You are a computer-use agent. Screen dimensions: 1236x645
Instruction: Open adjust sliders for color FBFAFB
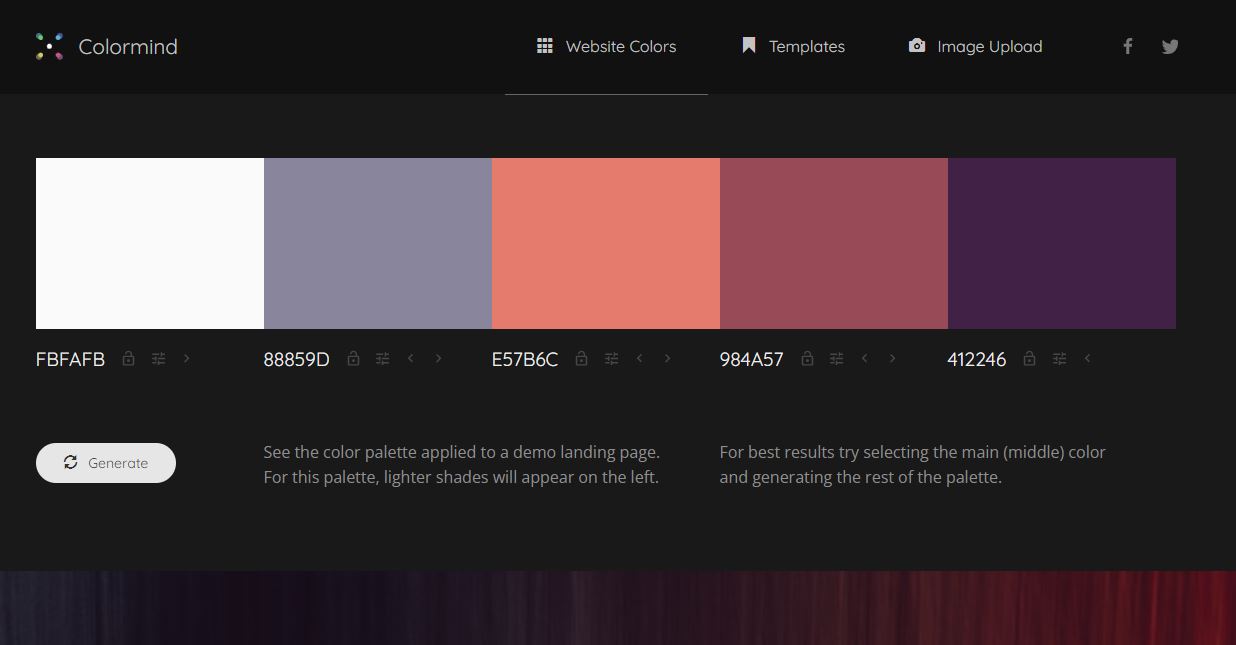tap(158, 359)
